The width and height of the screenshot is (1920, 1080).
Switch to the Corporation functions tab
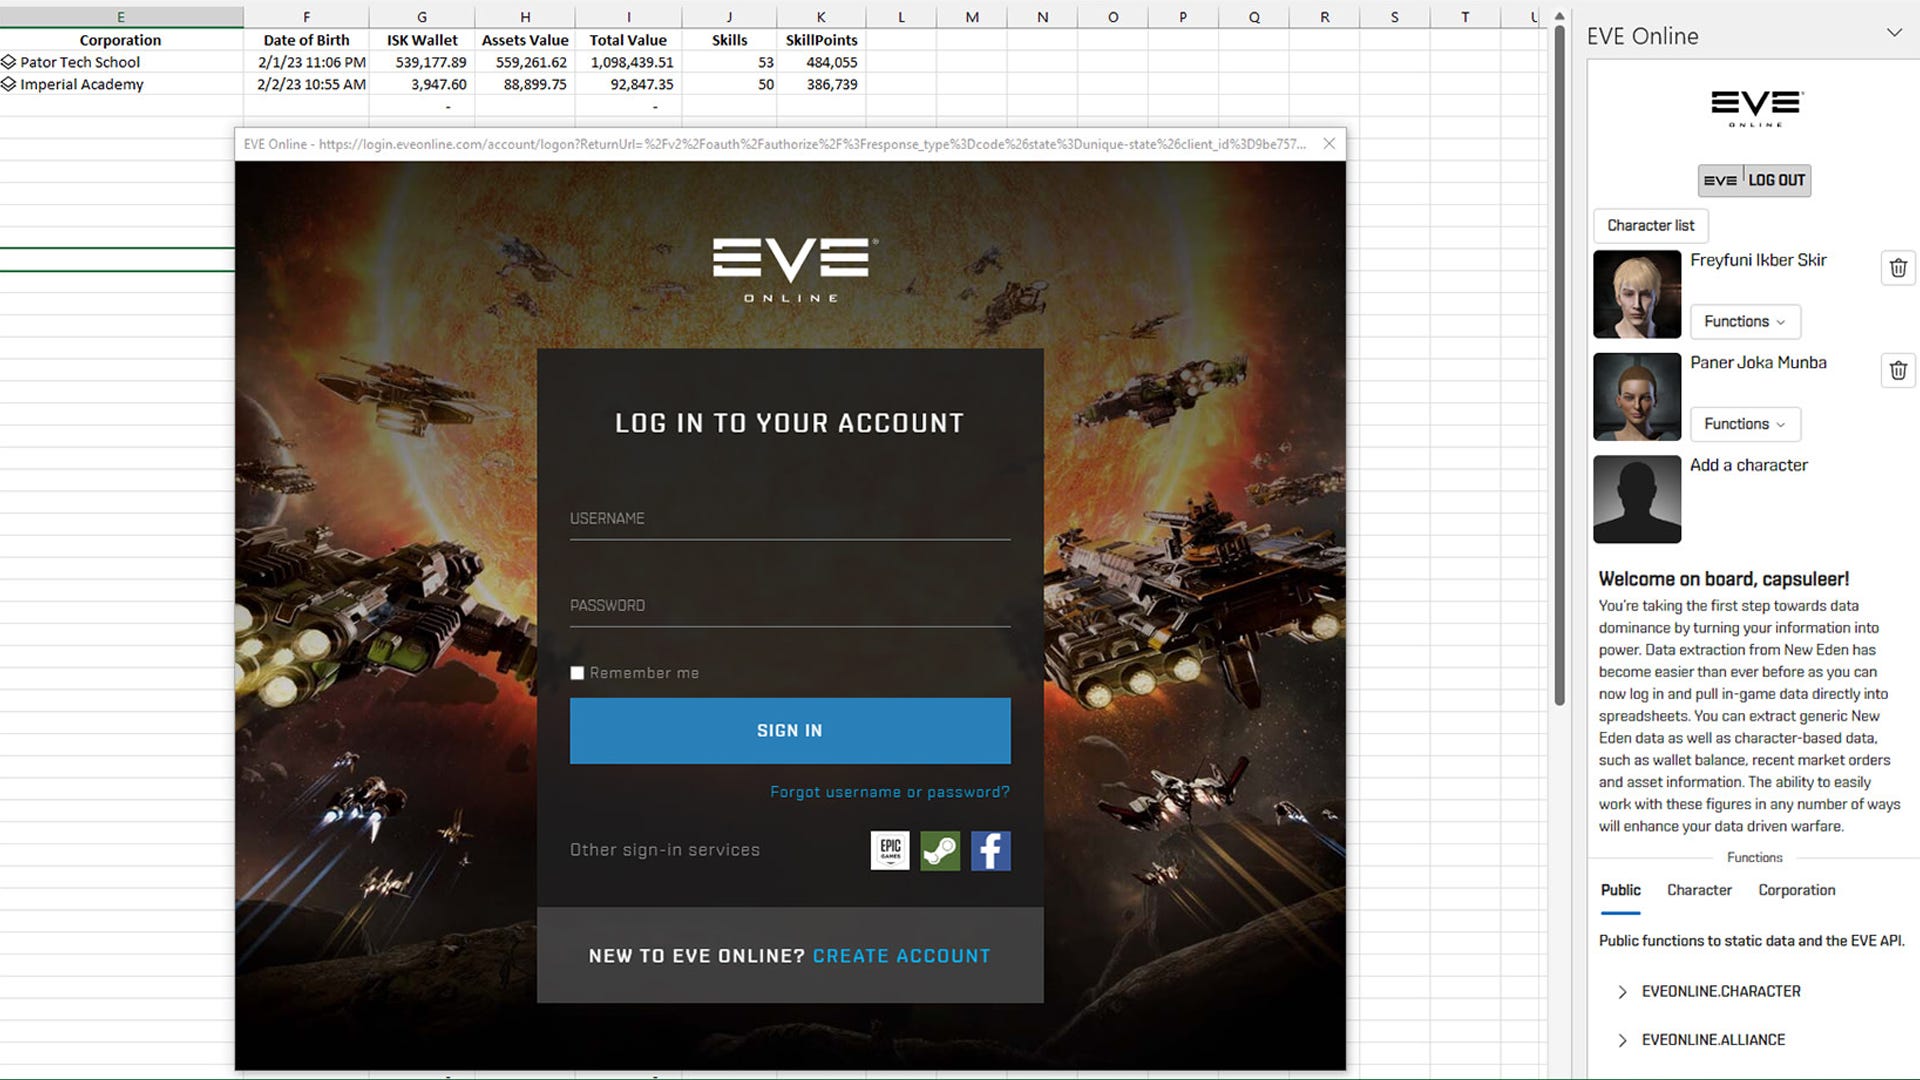point(1796,890)
